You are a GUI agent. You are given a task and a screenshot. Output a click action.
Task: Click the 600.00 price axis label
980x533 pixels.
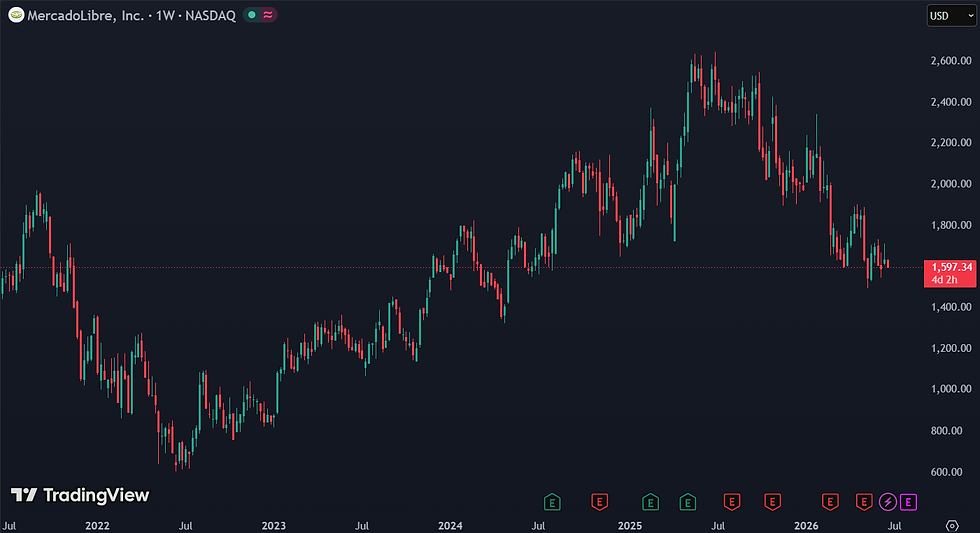946,472
